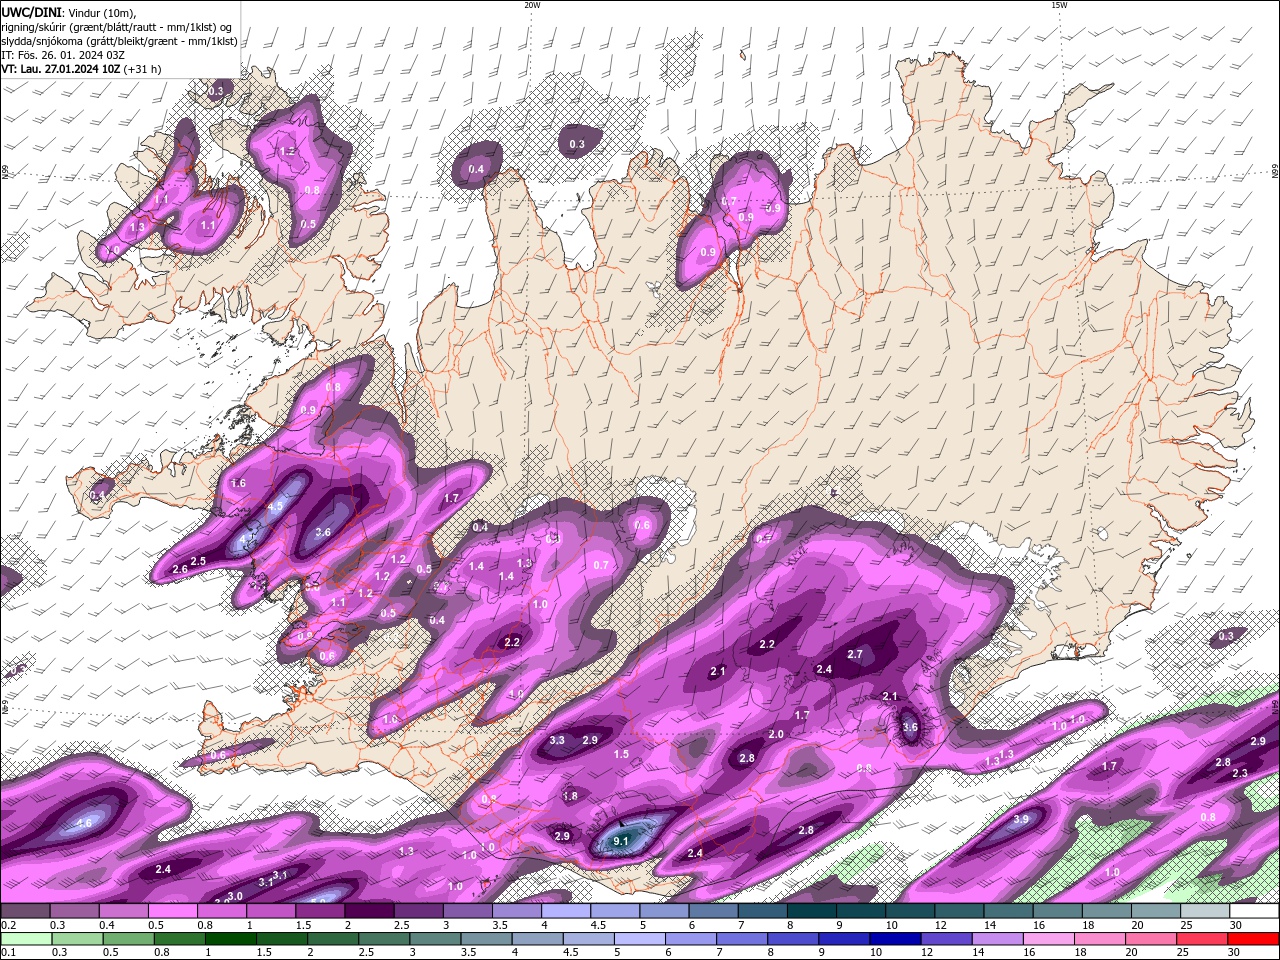Click the UWC/DINI title in the header box

coord(31,11)
